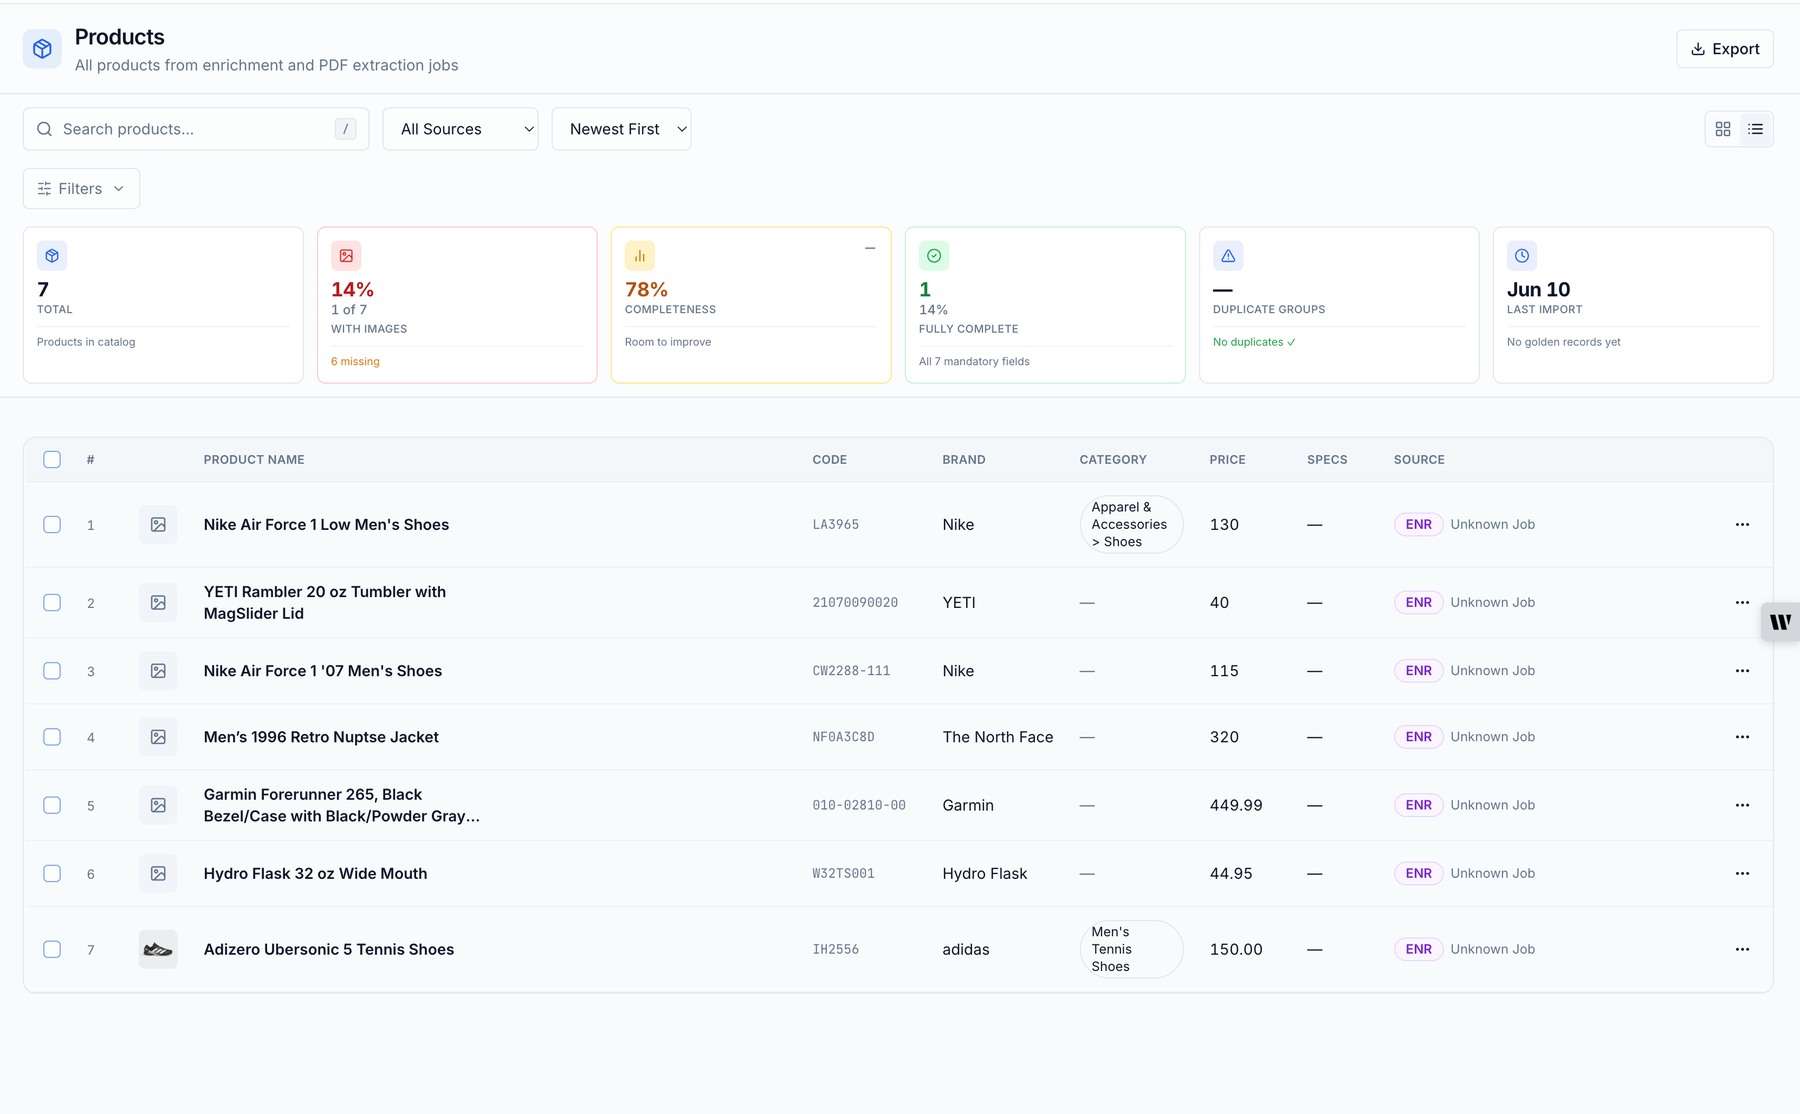
Task: Switch to grid view layout
Action: pos(1723,129)
